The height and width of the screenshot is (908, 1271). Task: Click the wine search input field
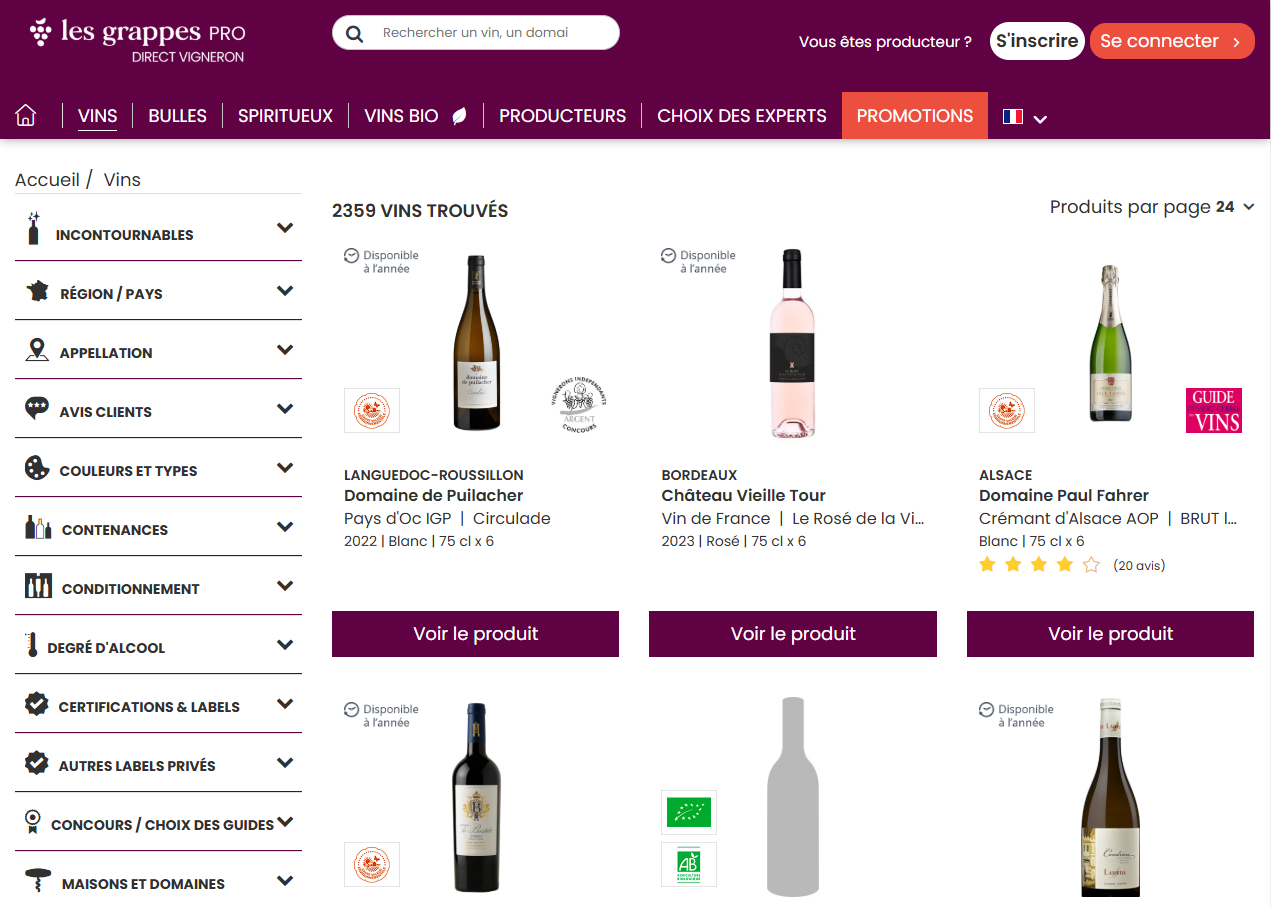pyautogui.click(x=490, y=33)
